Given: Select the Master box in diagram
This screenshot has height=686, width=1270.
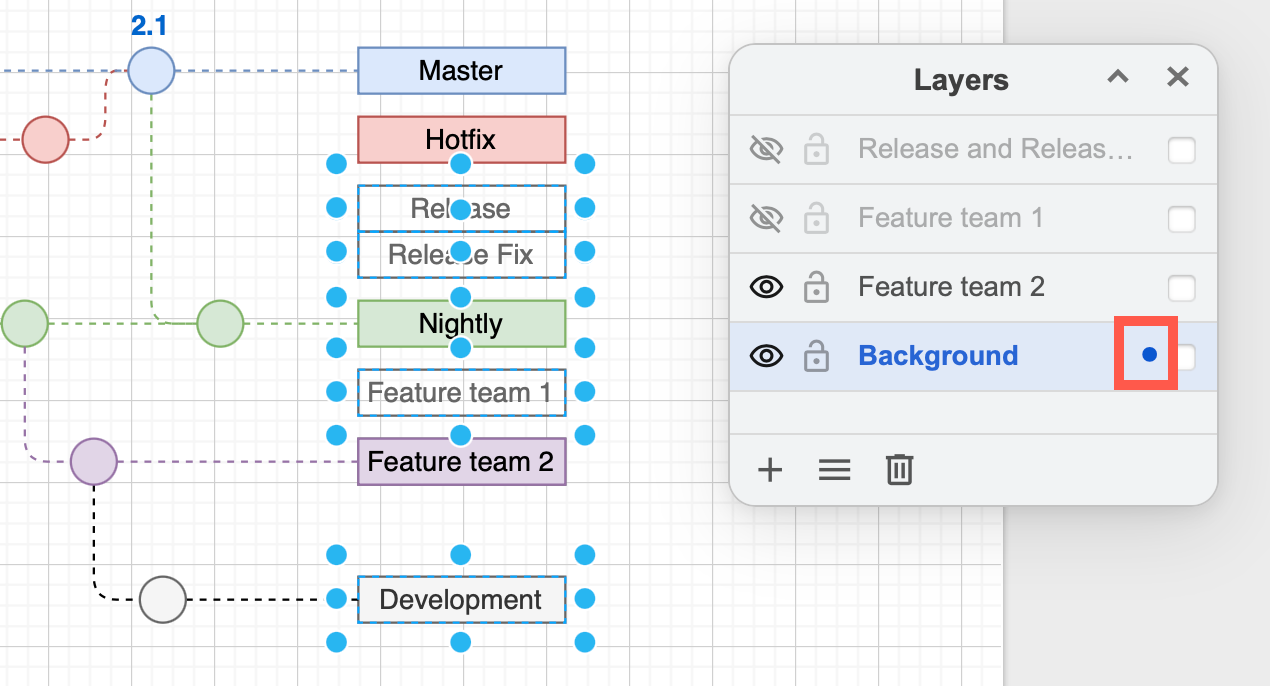Looking at the screenshot, I should [x=461, y=71].
